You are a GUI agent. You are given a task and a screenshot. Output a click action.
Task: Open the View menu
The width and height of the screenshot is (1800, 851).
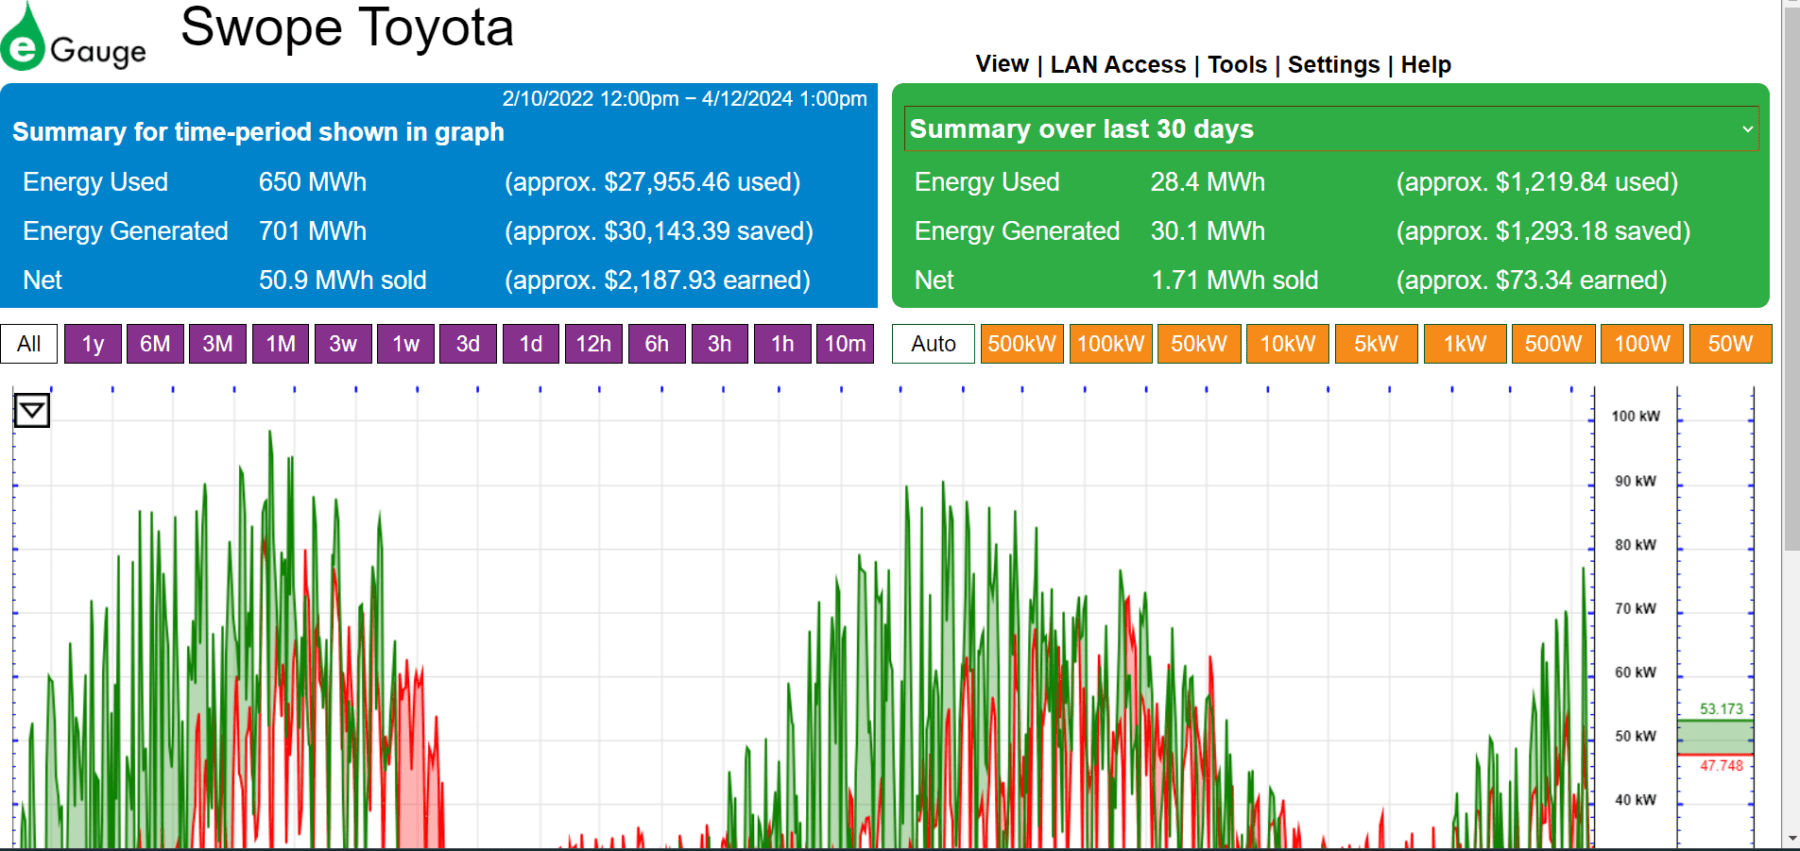(1001, 65)
